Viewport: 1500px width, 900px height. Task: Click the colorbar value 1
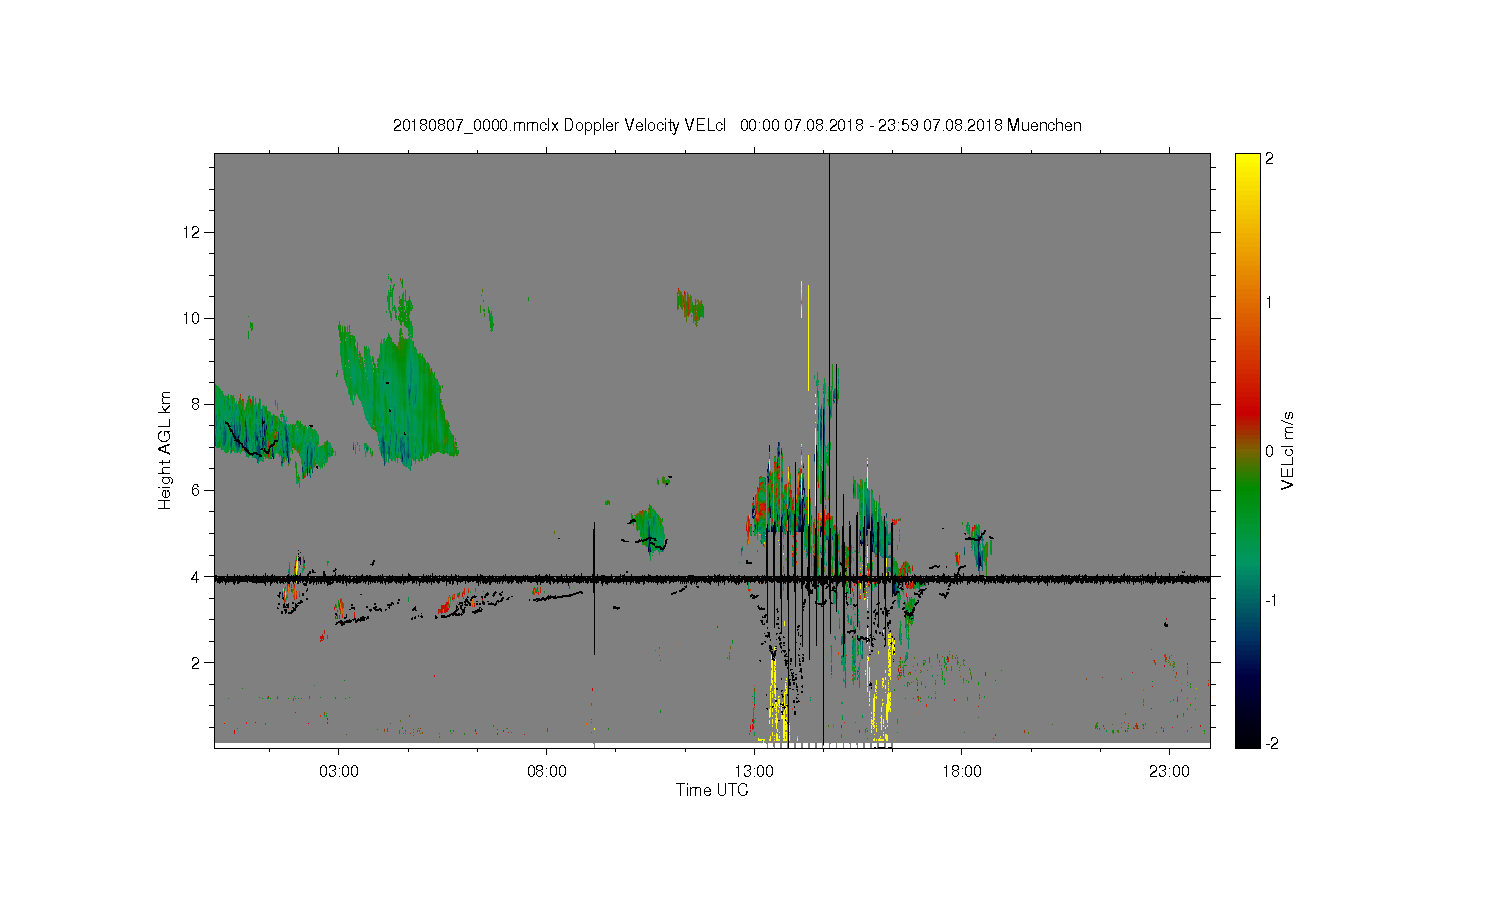coord(1270,302)
